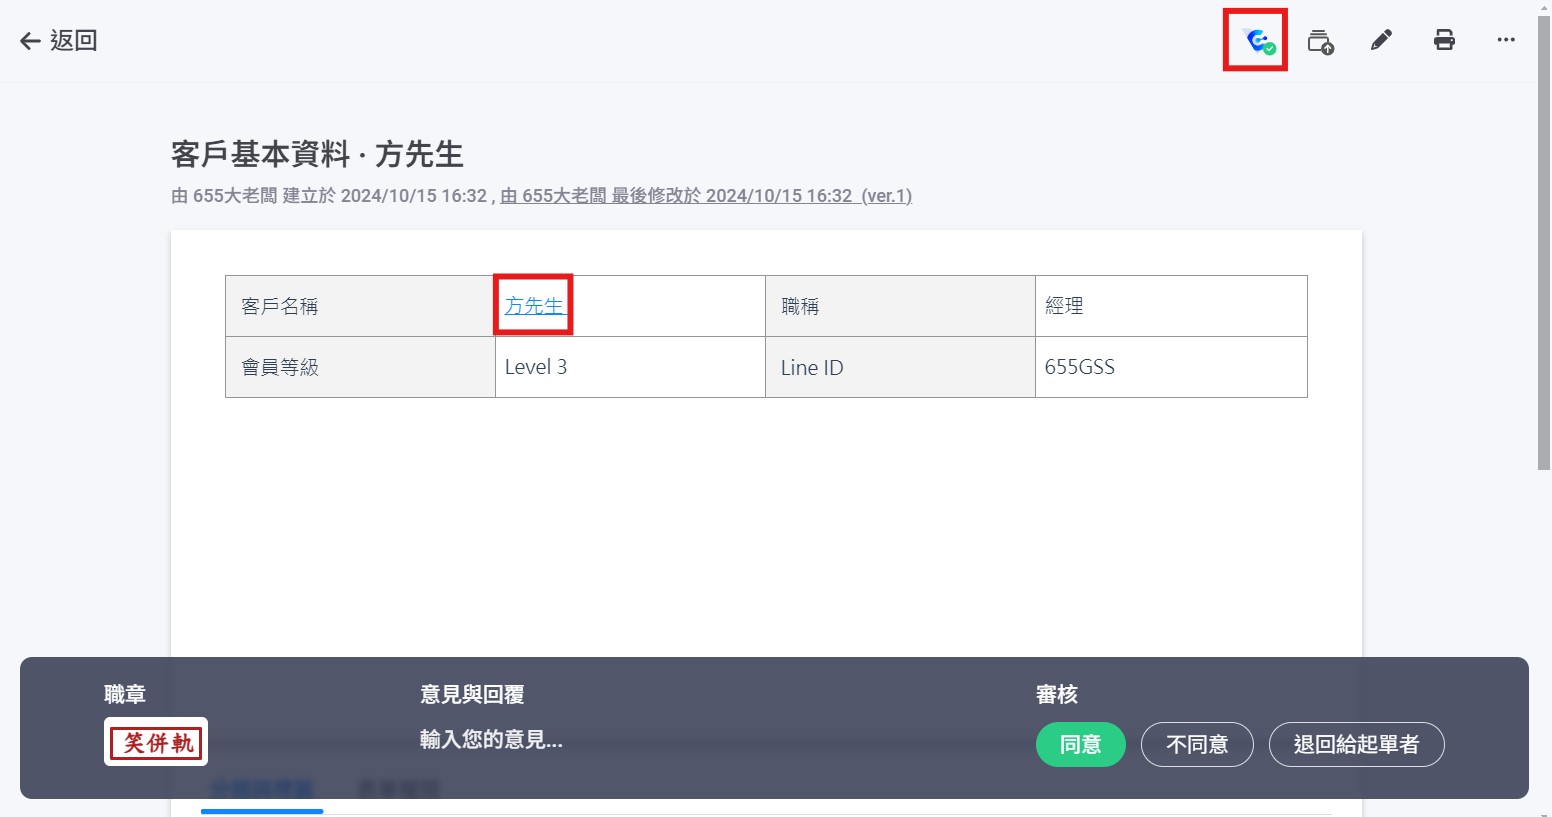Screen dimensions: 1552x817
Task: Click the 客戶基本資料 · 方先生 heading
Action: click(317, 155)
